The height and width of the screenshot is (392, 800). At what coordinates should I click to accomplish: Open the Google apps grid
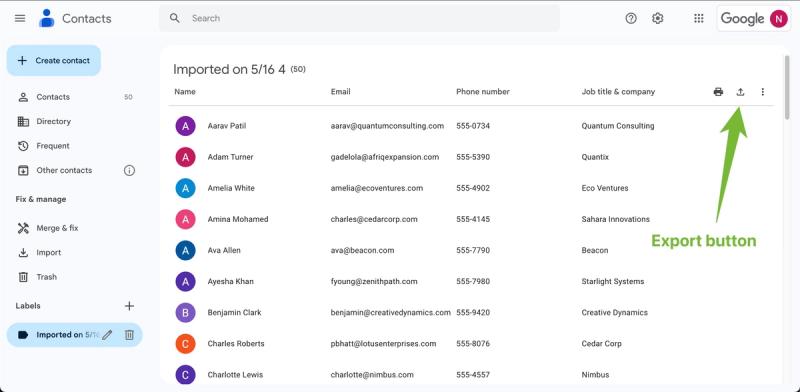point(699,18)
